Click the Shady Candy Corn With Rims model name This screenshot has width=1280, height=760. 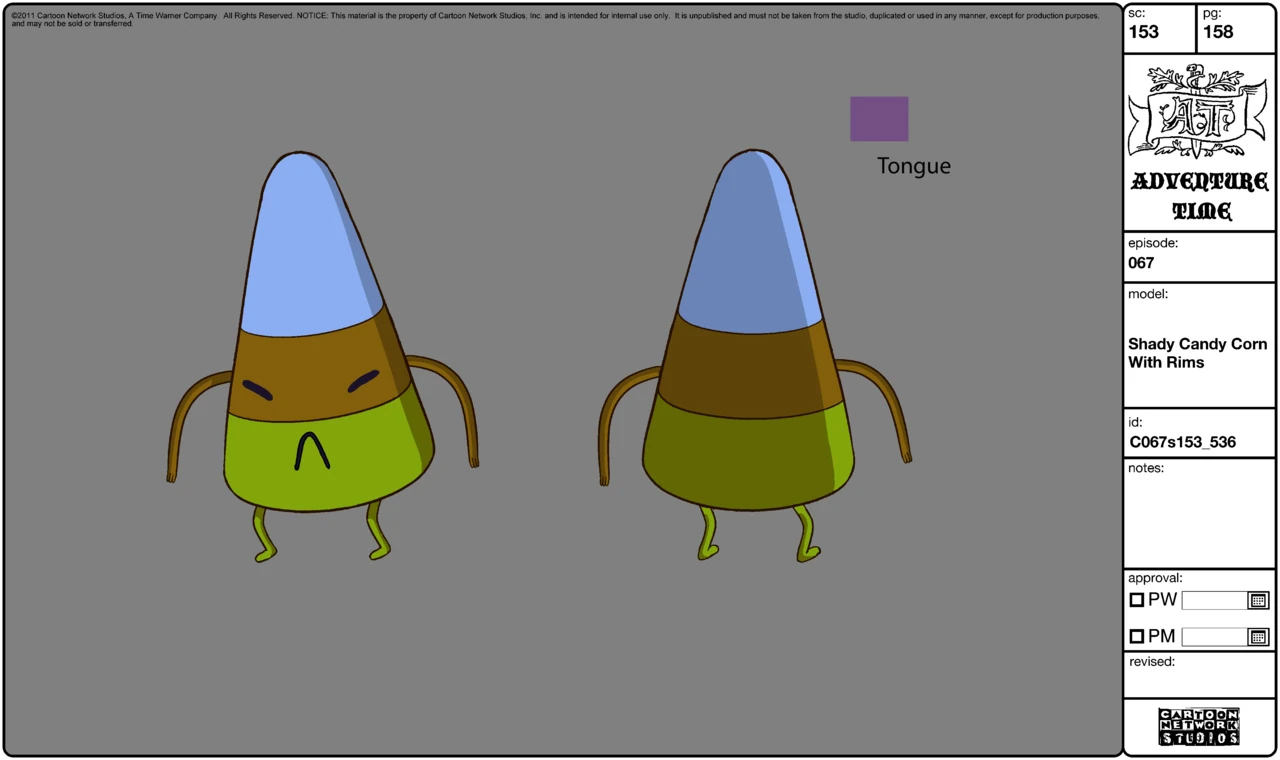[x=1197, y=353]
